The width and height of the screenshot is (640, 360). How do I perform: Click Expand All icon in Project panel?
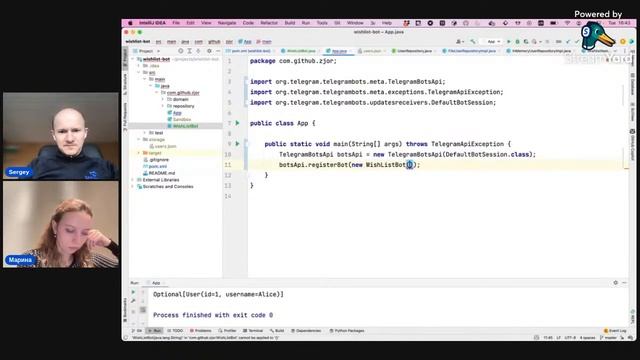pyautogui.click(x=189, y=51)
